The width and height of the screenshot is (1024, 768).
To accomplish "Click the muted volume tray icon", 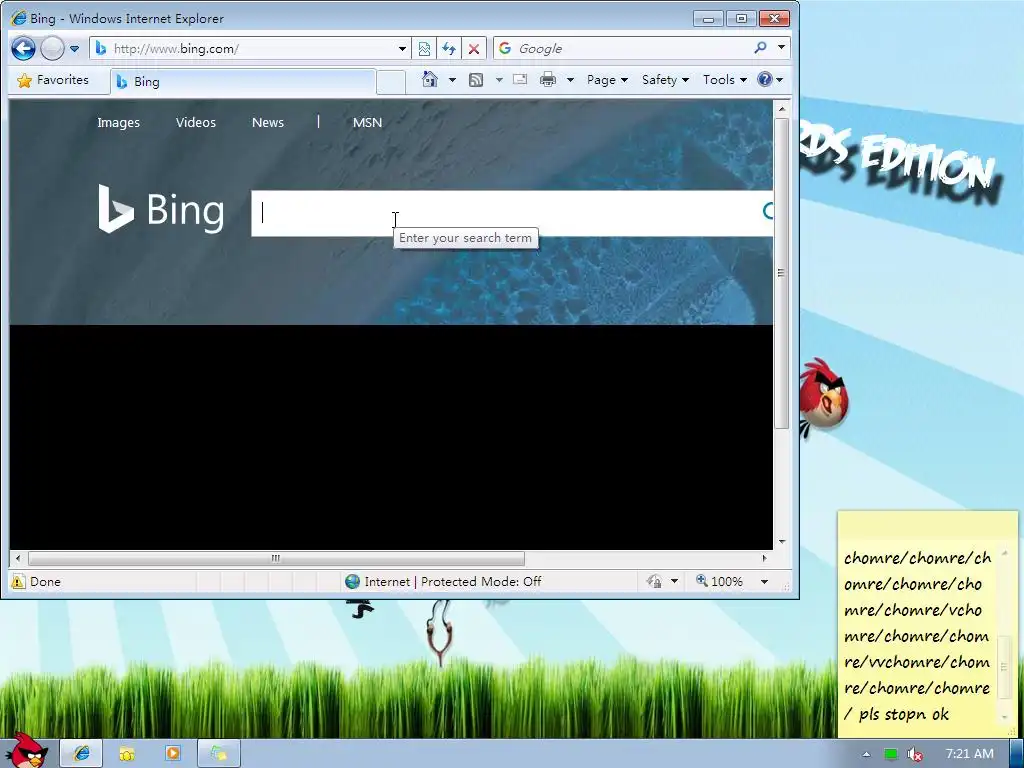I will tap(914, 754).
